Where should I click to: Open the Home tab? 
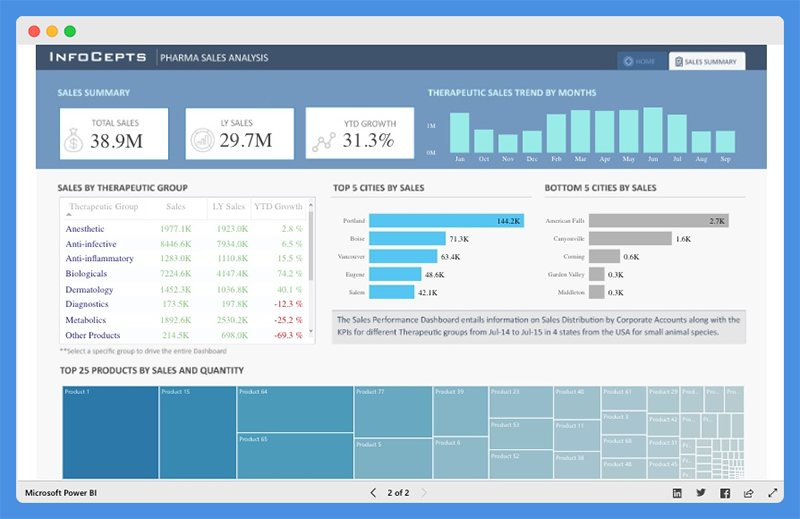point(640,61)
